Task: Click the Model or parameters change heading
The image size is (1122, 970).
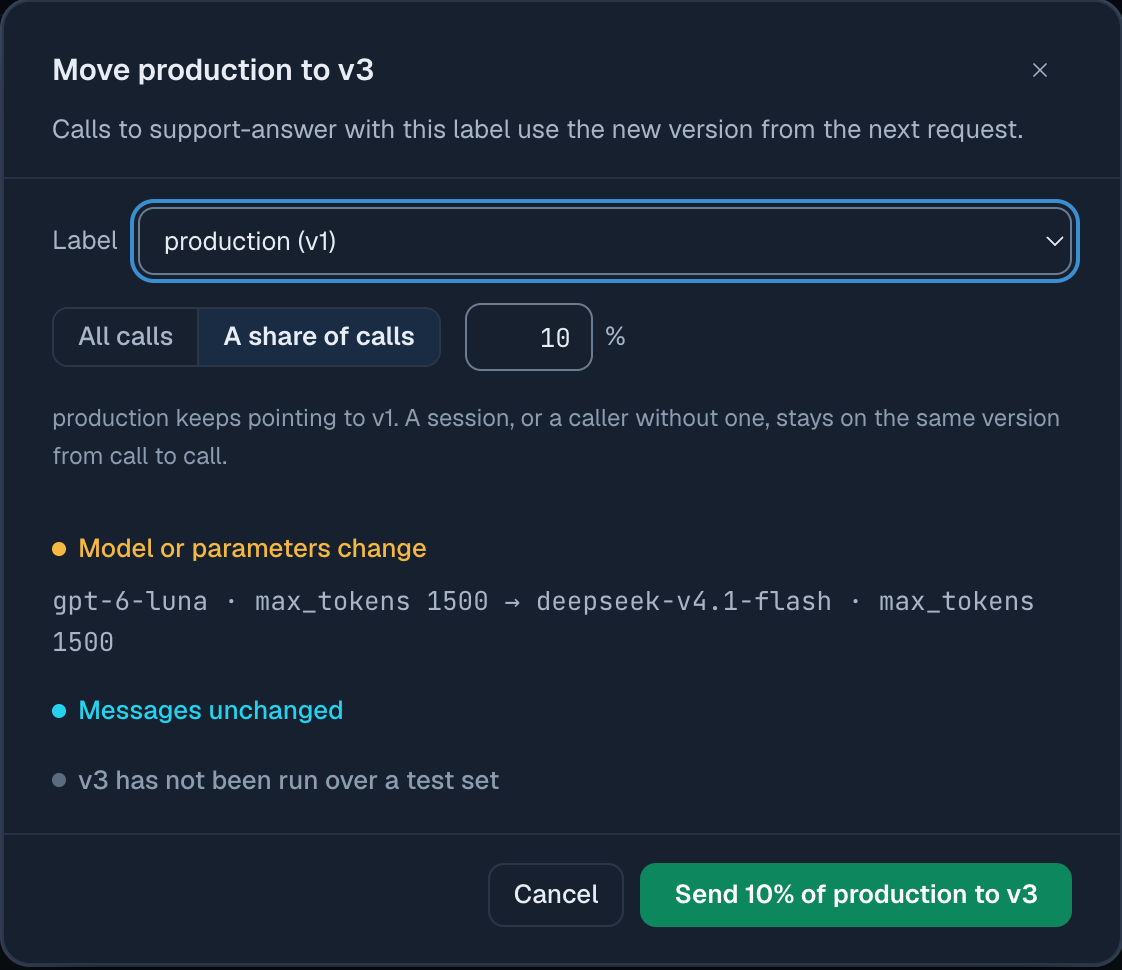Action: [253, 549]
